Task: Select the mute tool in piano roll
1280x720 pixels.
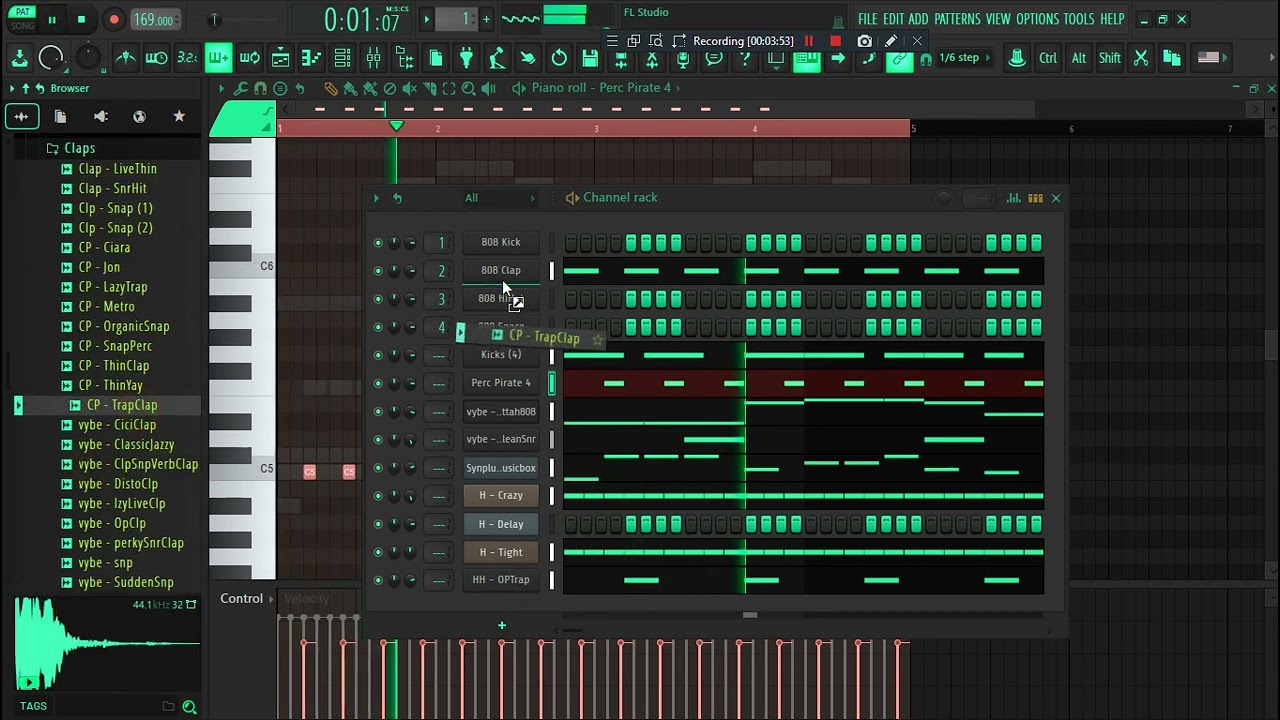Action: (x=409, y=88)
